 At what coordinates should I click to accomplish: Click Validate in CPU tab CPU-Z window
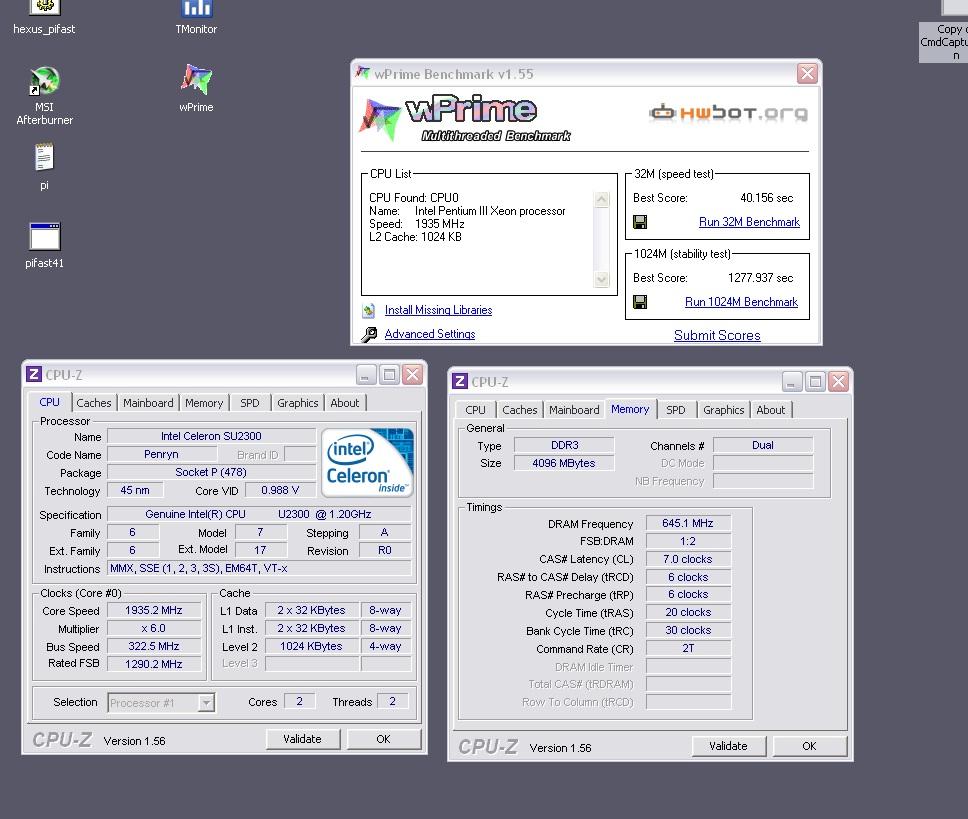coord(302,739)
